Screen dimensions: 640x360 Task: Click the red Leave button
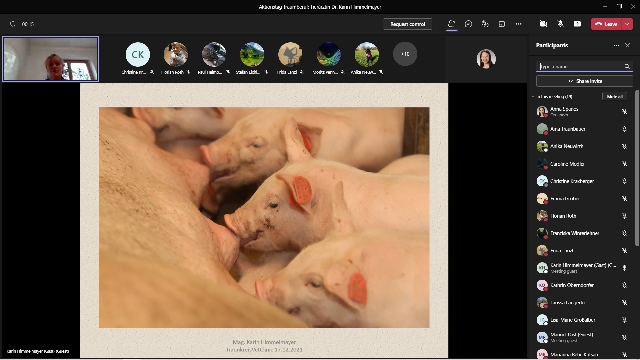(x=606, y=24)
